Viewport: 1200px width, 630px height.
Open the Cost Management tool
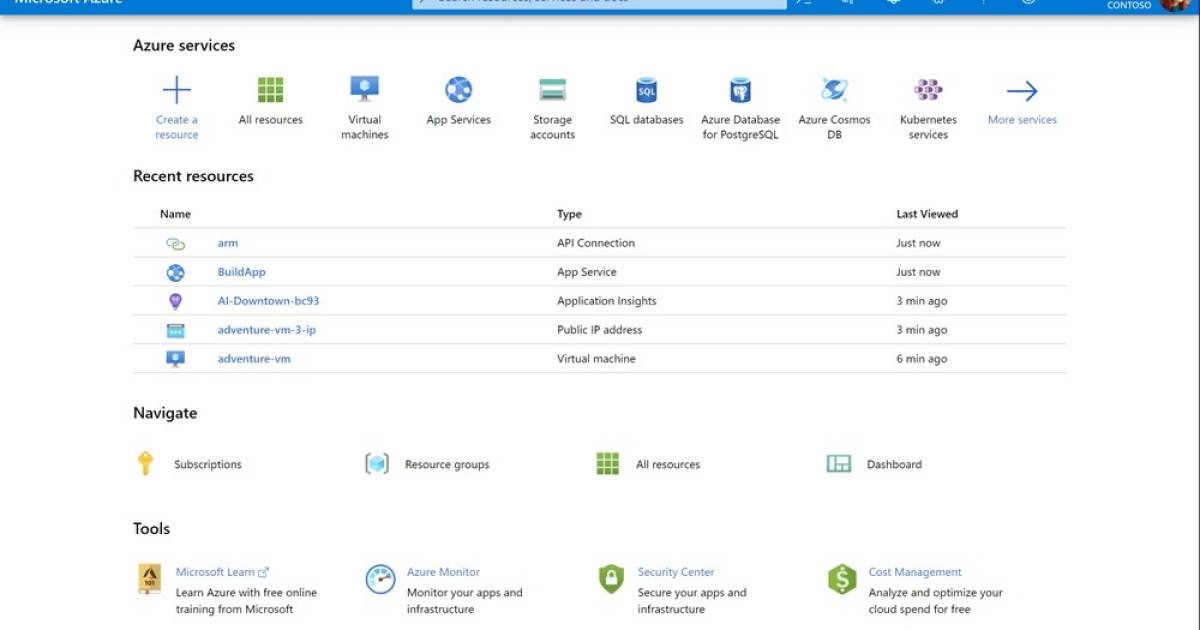[914, 571]
